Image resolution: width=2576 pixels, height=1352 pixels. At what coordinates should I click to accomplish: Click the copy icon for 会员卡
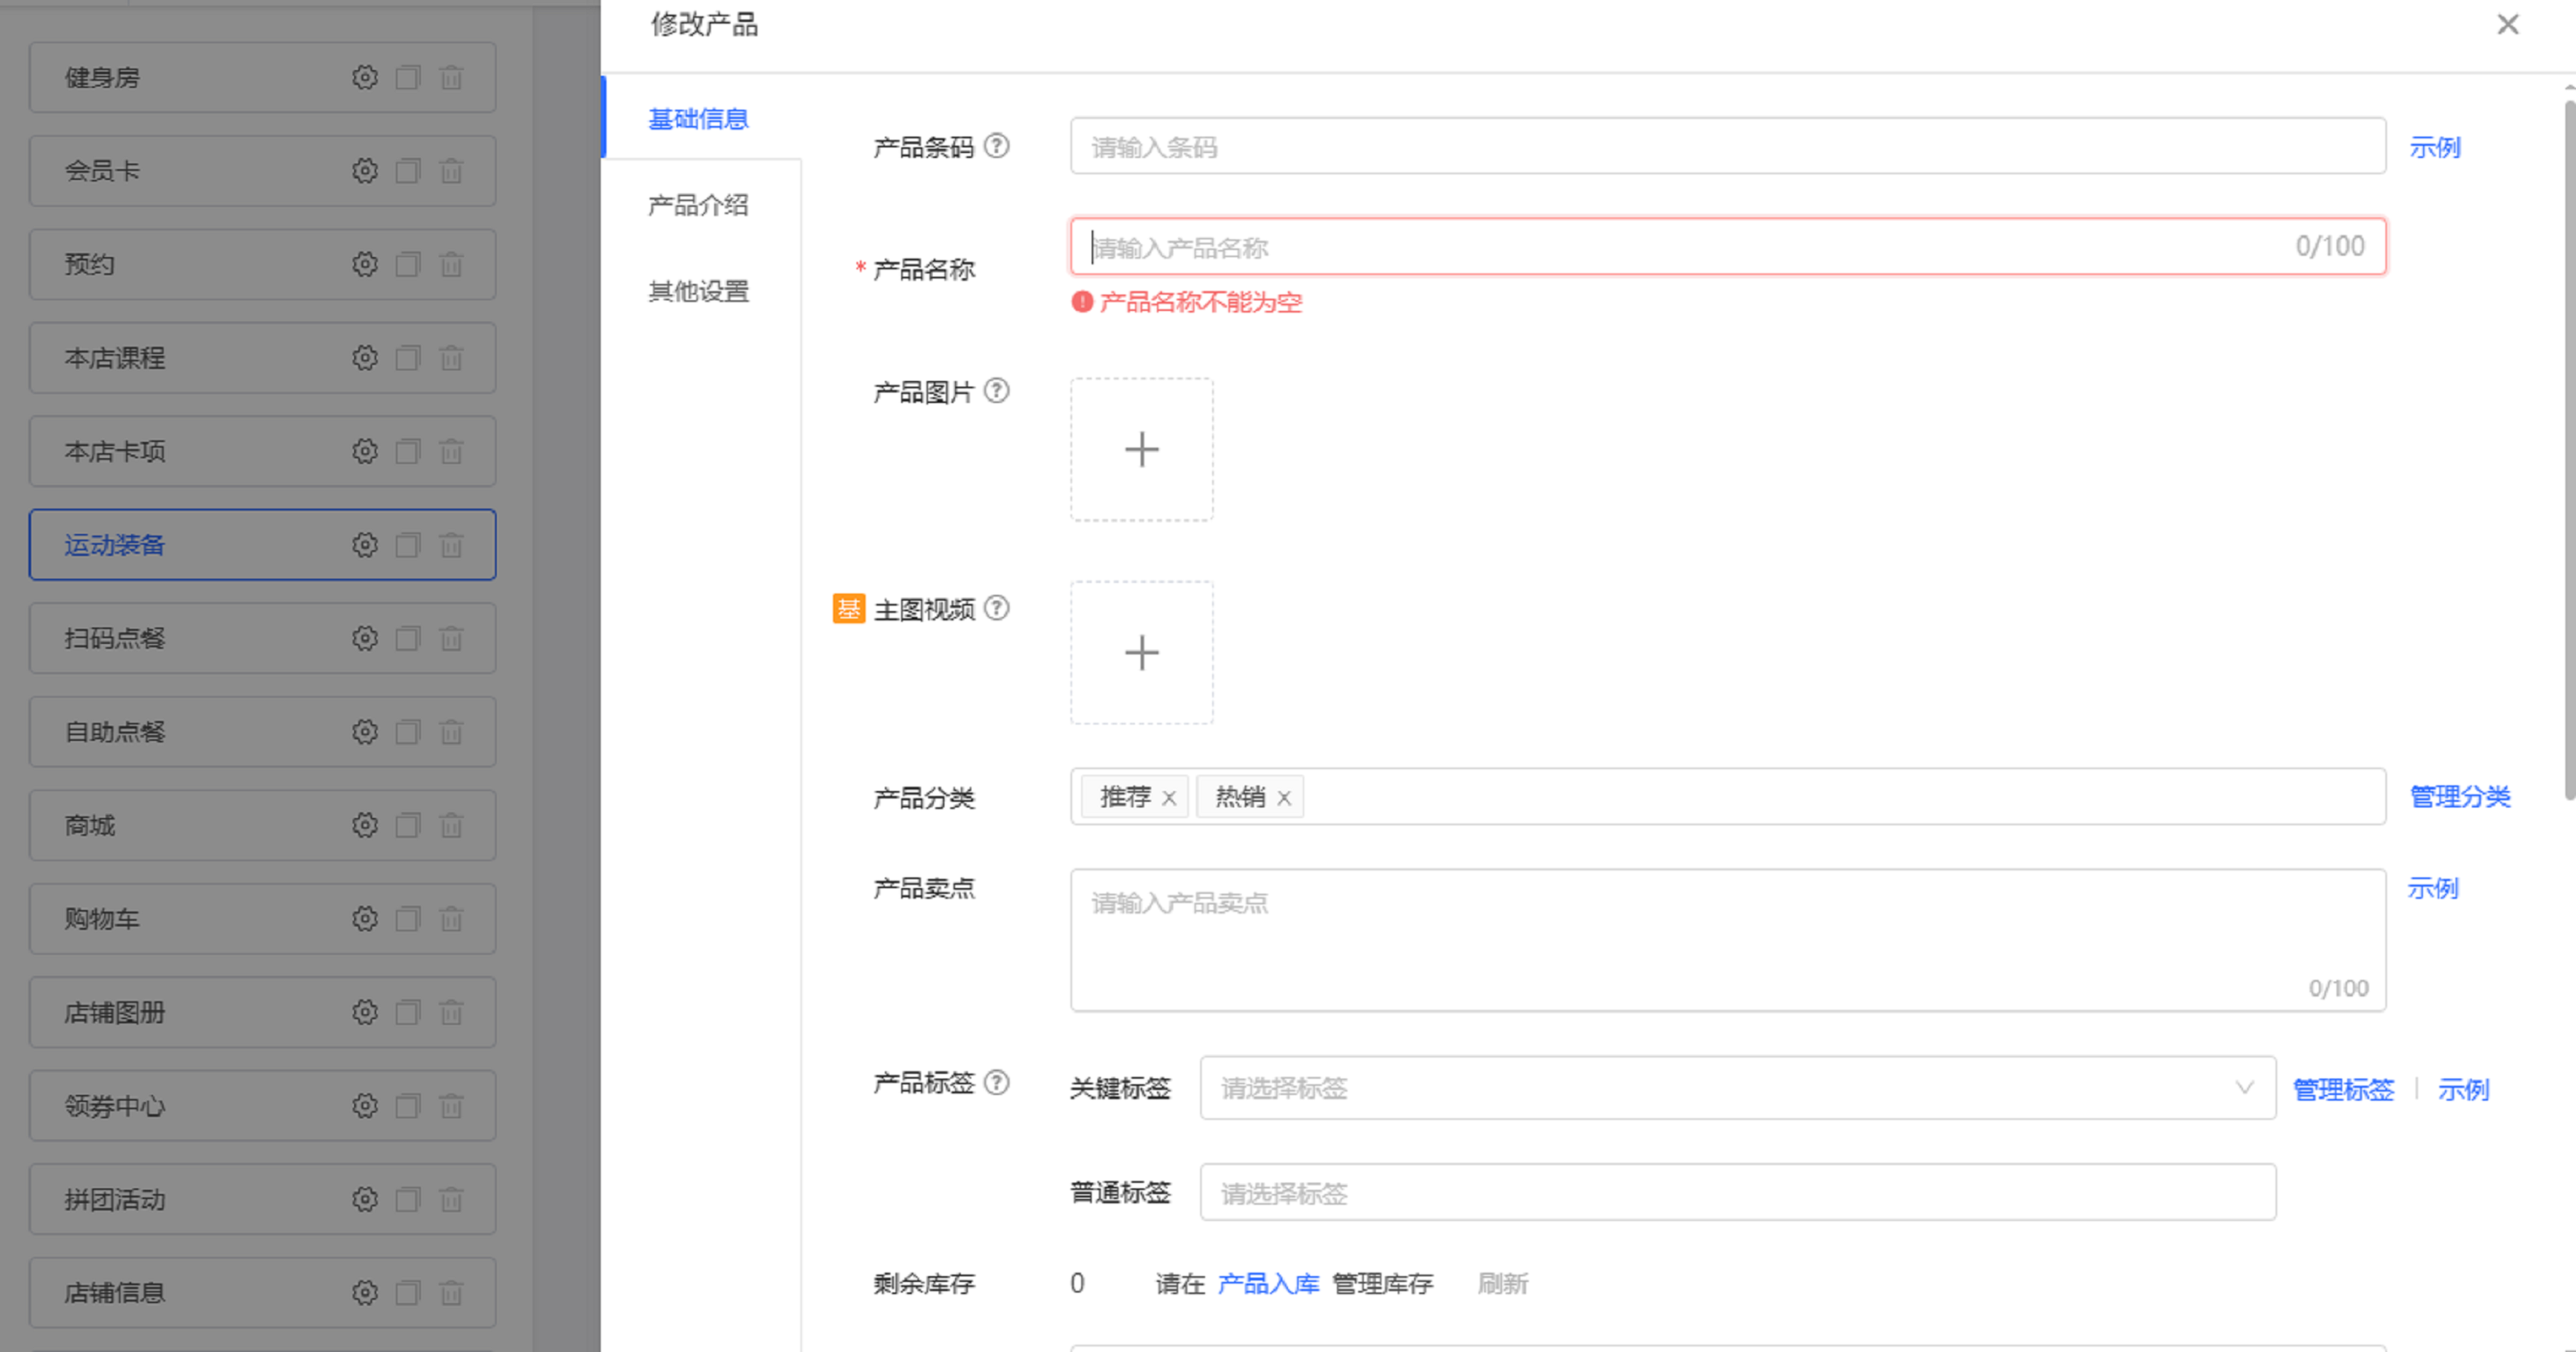[408, 171]
